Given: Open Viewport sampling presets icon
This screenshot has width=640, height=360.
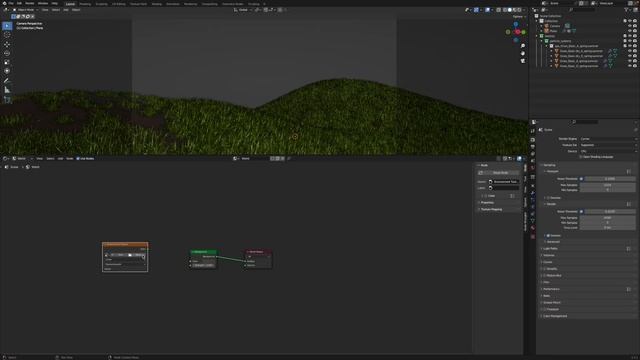Looking at the screenshot, I should (x=629, y=171).
